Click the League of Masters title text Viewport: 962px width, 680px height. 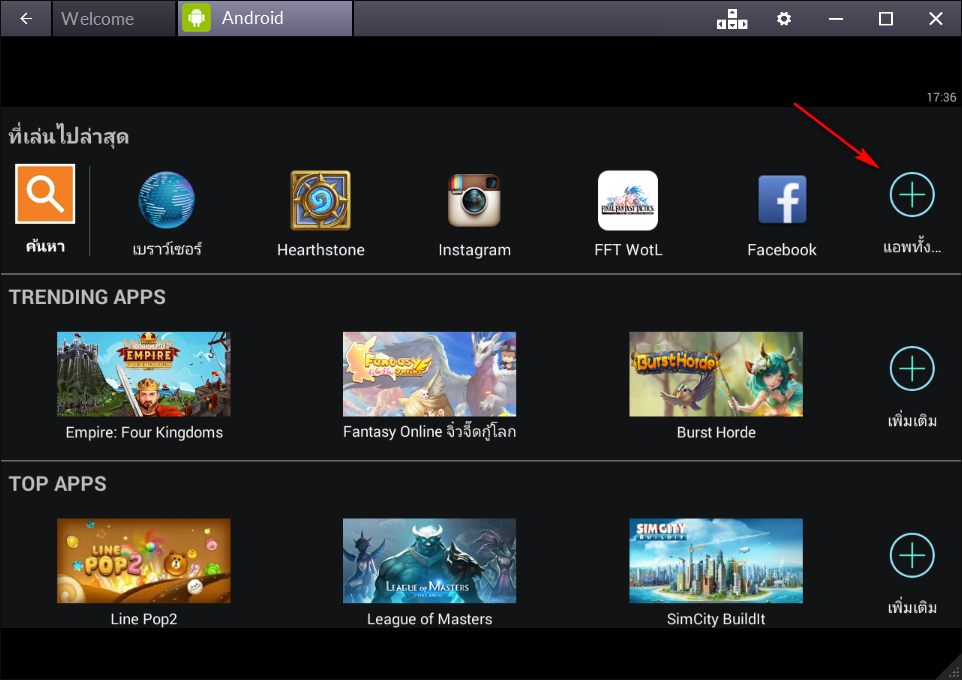[x=429, y=619]
